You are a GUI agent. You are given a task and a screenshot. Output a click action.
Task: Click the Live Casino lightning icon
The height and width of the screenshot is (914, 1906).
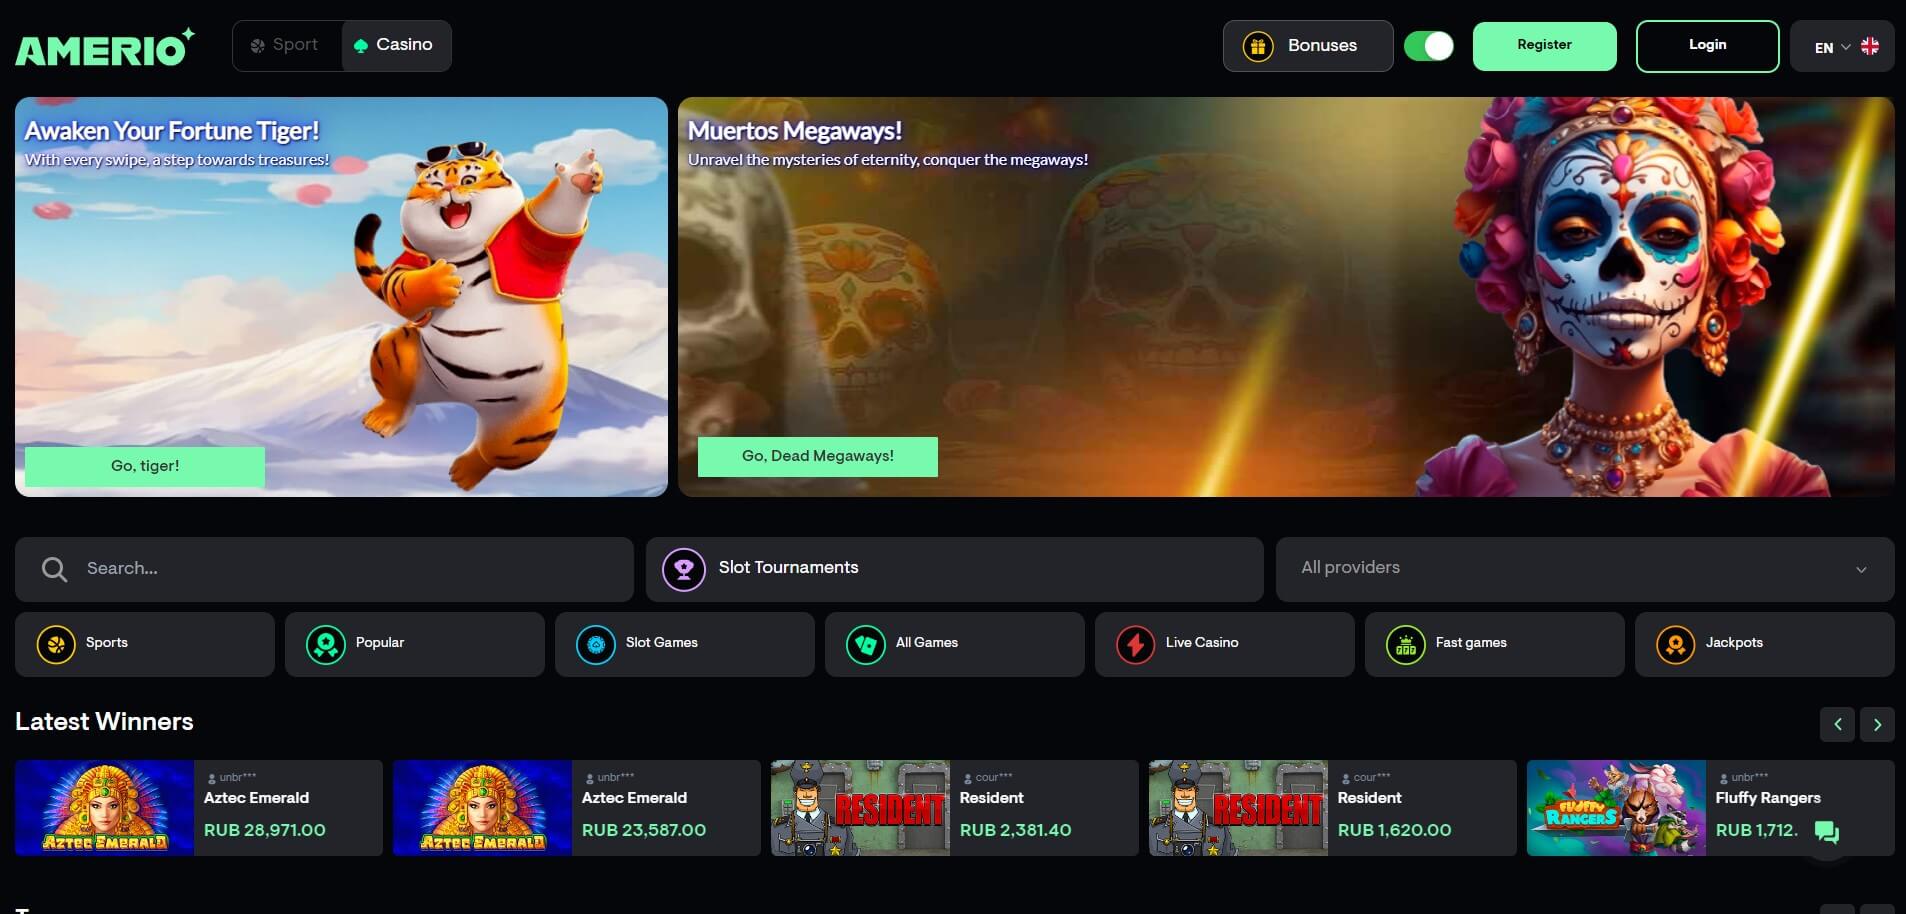(x=1136, y=645)
